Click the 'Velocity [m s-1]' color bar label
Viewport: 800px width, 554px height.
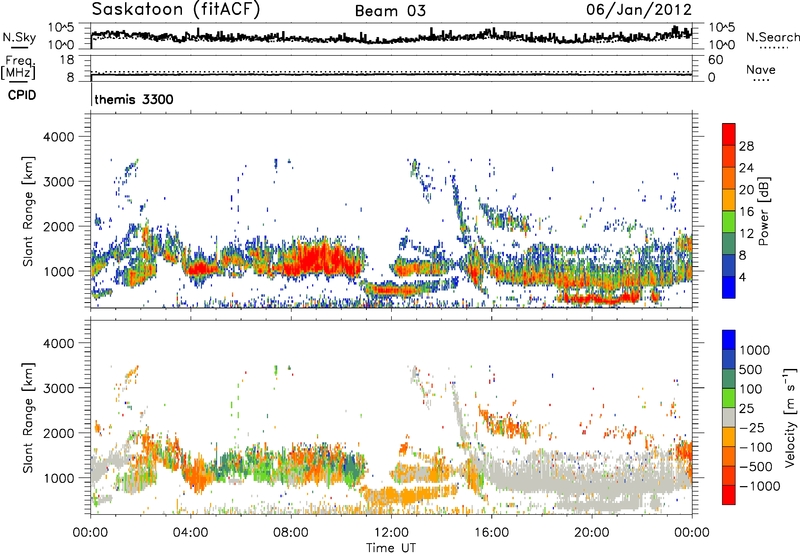[x=791, y=417]
